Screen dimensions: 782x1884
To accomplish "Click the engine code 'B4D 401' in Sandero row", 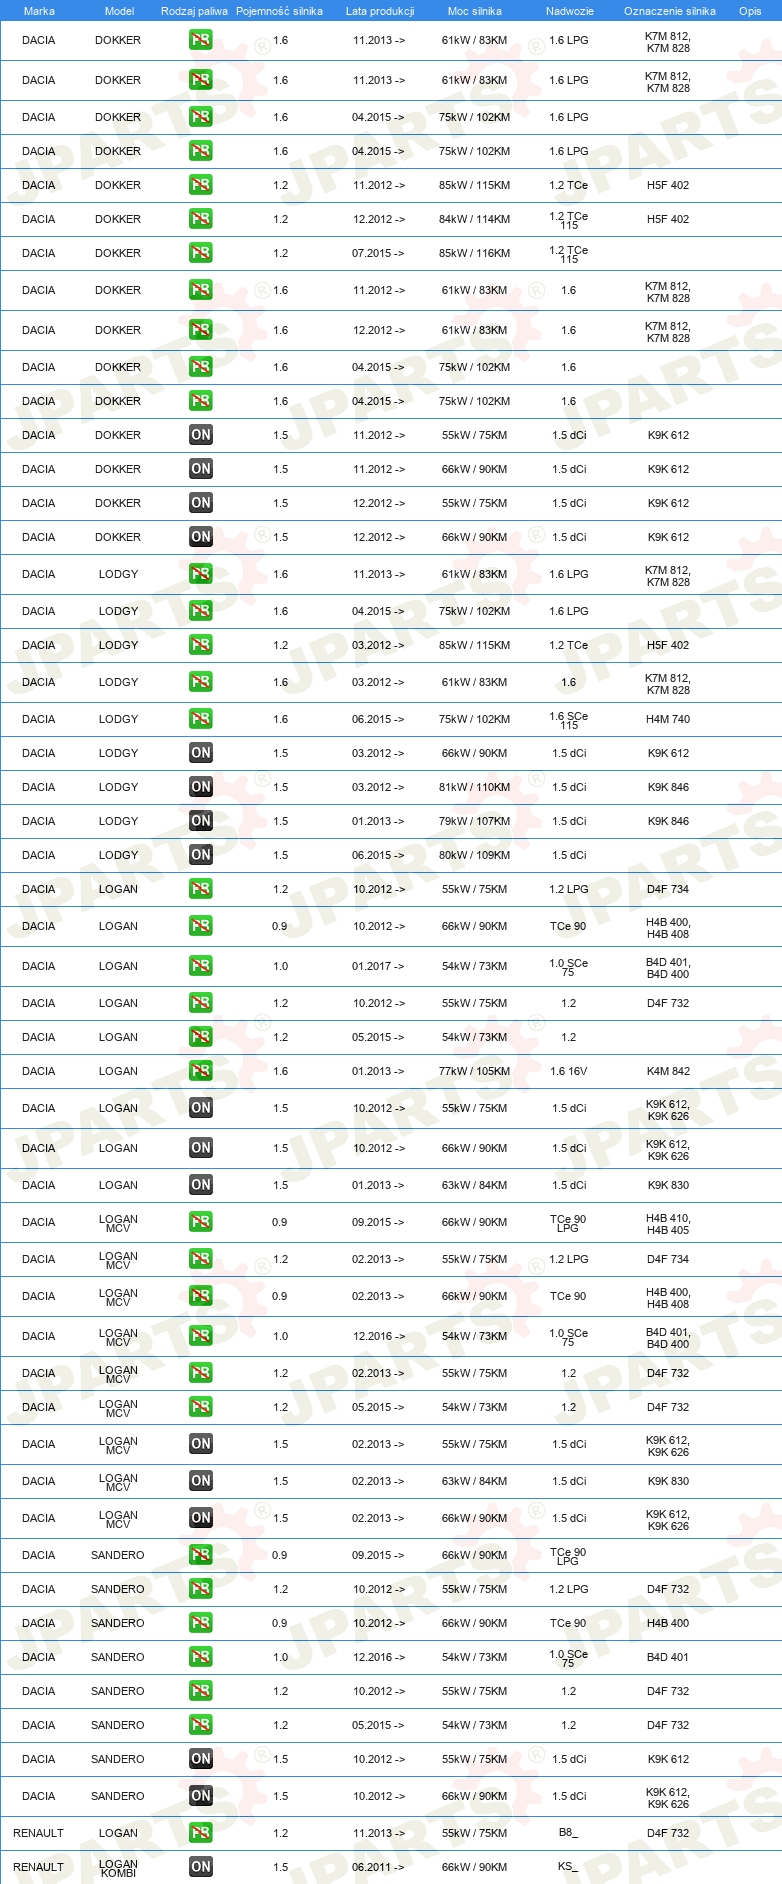I will point(668,1657).
